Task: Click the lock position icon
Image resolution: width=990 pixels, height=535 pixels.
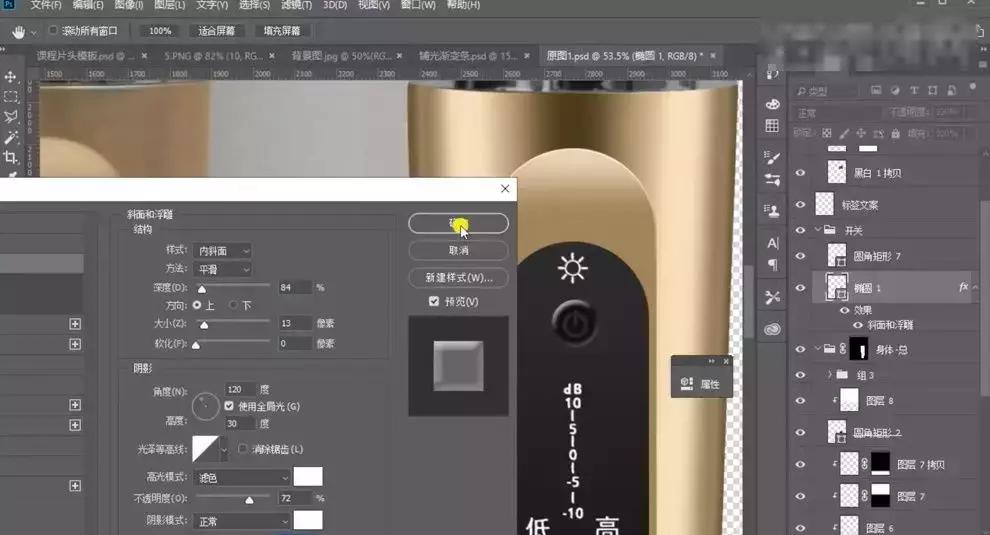Action: pos(861,133)
